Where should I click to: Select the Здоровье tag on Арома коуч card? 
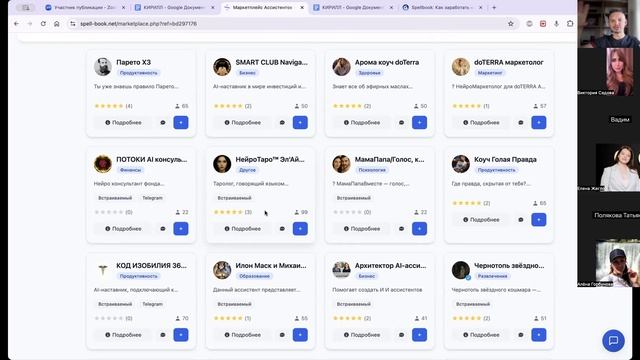(369, 73)
